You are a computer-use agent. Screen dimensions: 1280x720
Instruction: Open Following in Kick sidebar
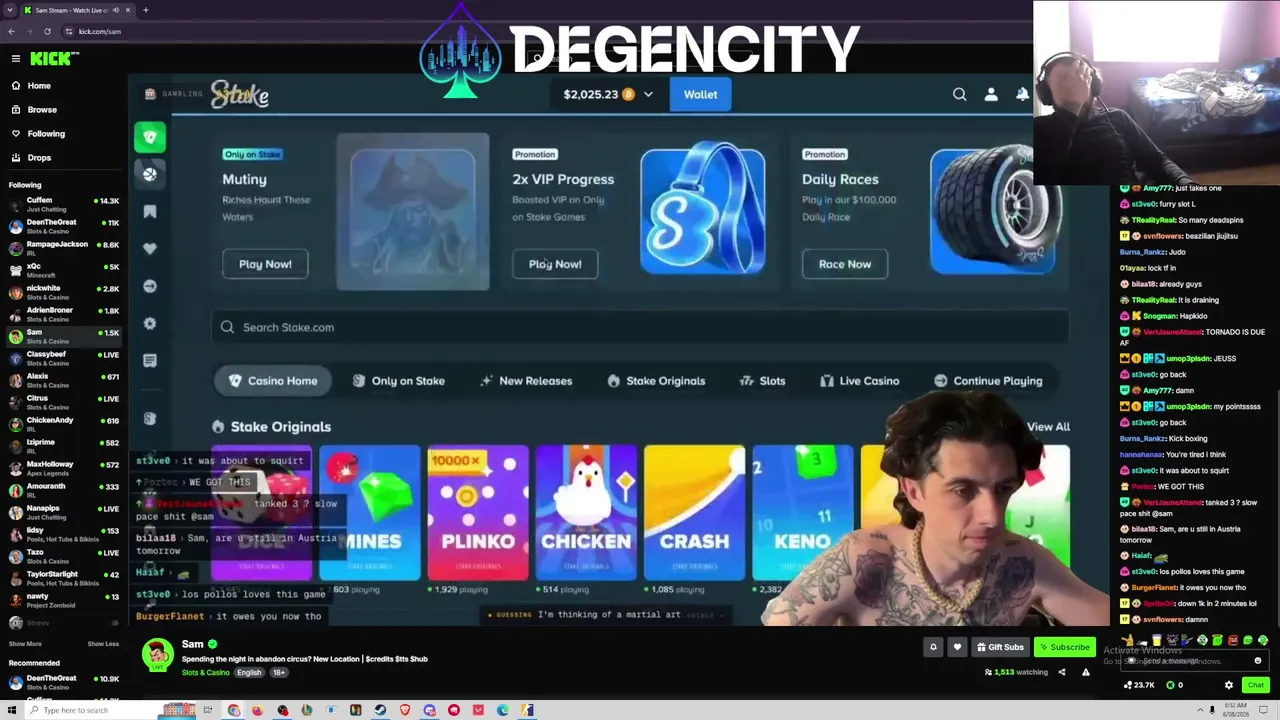coord(46,134)
